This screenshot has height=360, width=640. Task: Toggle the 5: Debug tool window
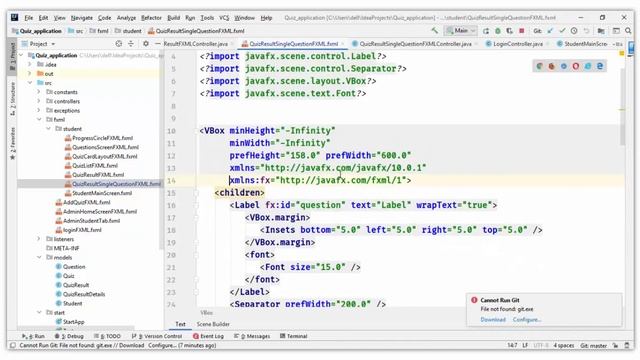[69, 336]
